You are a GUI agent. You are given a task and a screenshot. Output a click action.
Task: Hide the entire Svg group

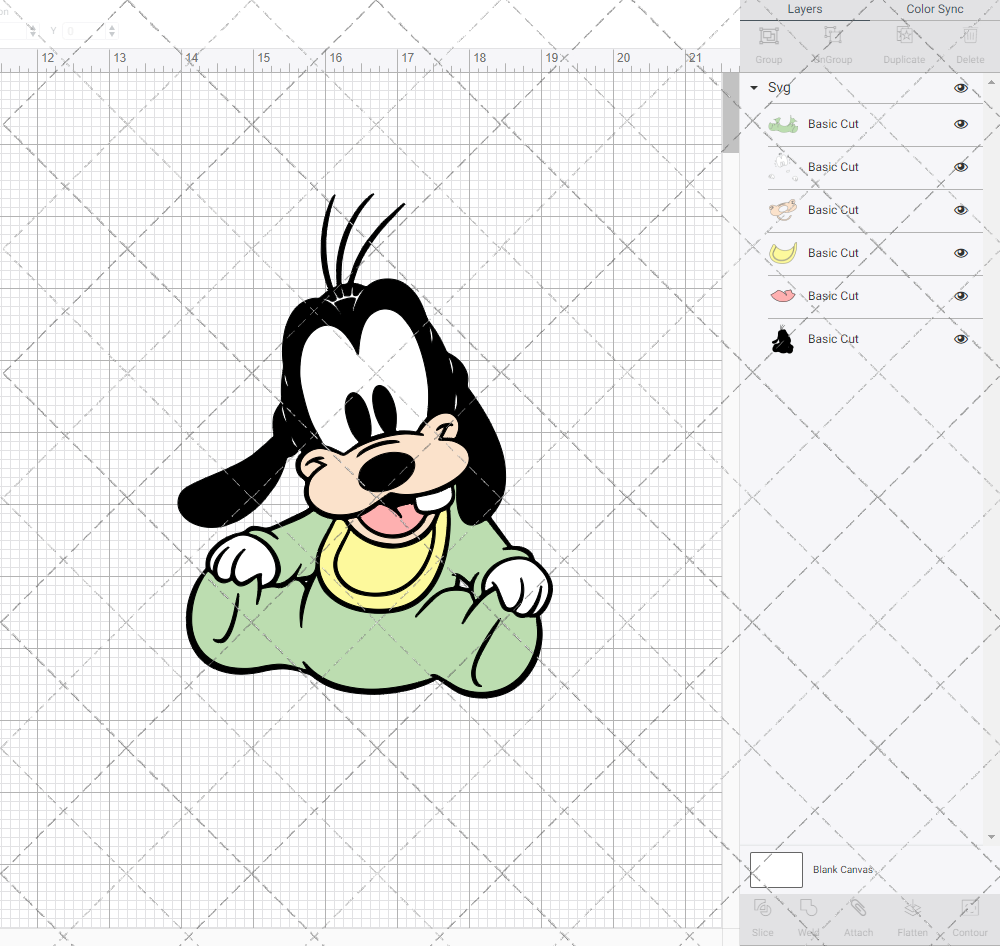[x=960, y=88]
